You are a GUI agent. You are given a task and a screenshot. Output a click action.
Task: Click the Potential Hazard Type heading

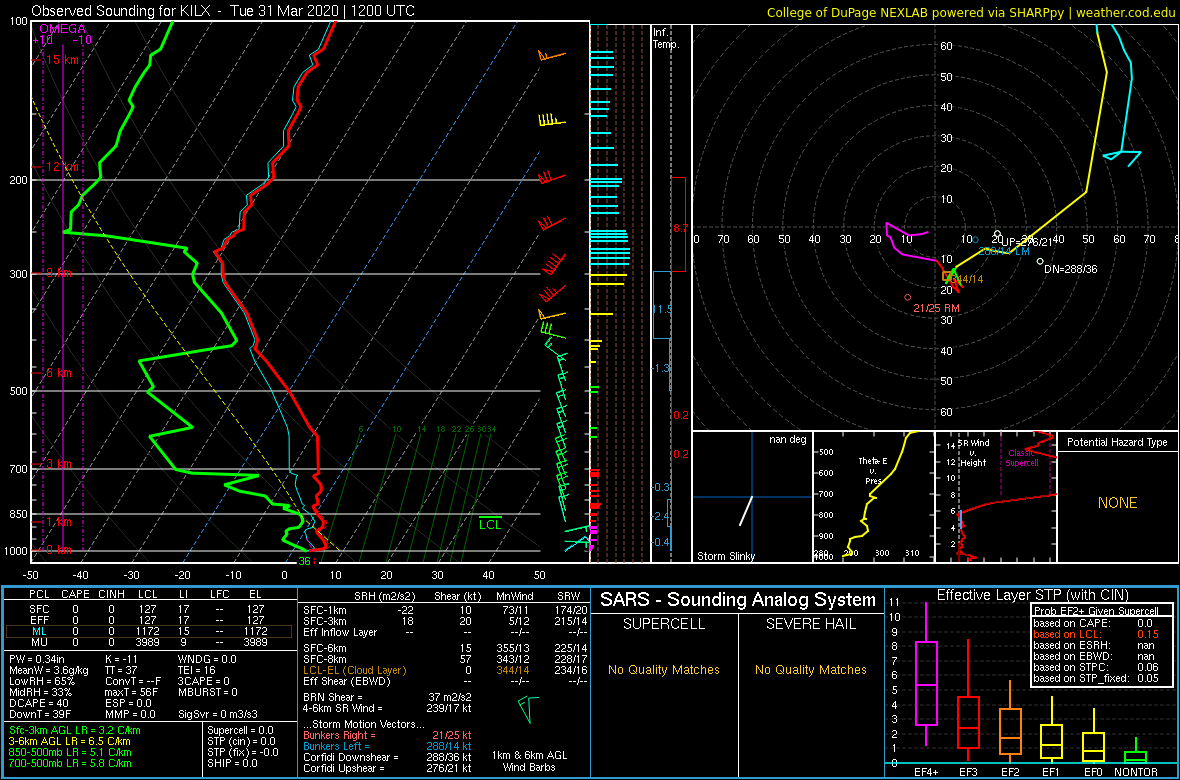1117,442
